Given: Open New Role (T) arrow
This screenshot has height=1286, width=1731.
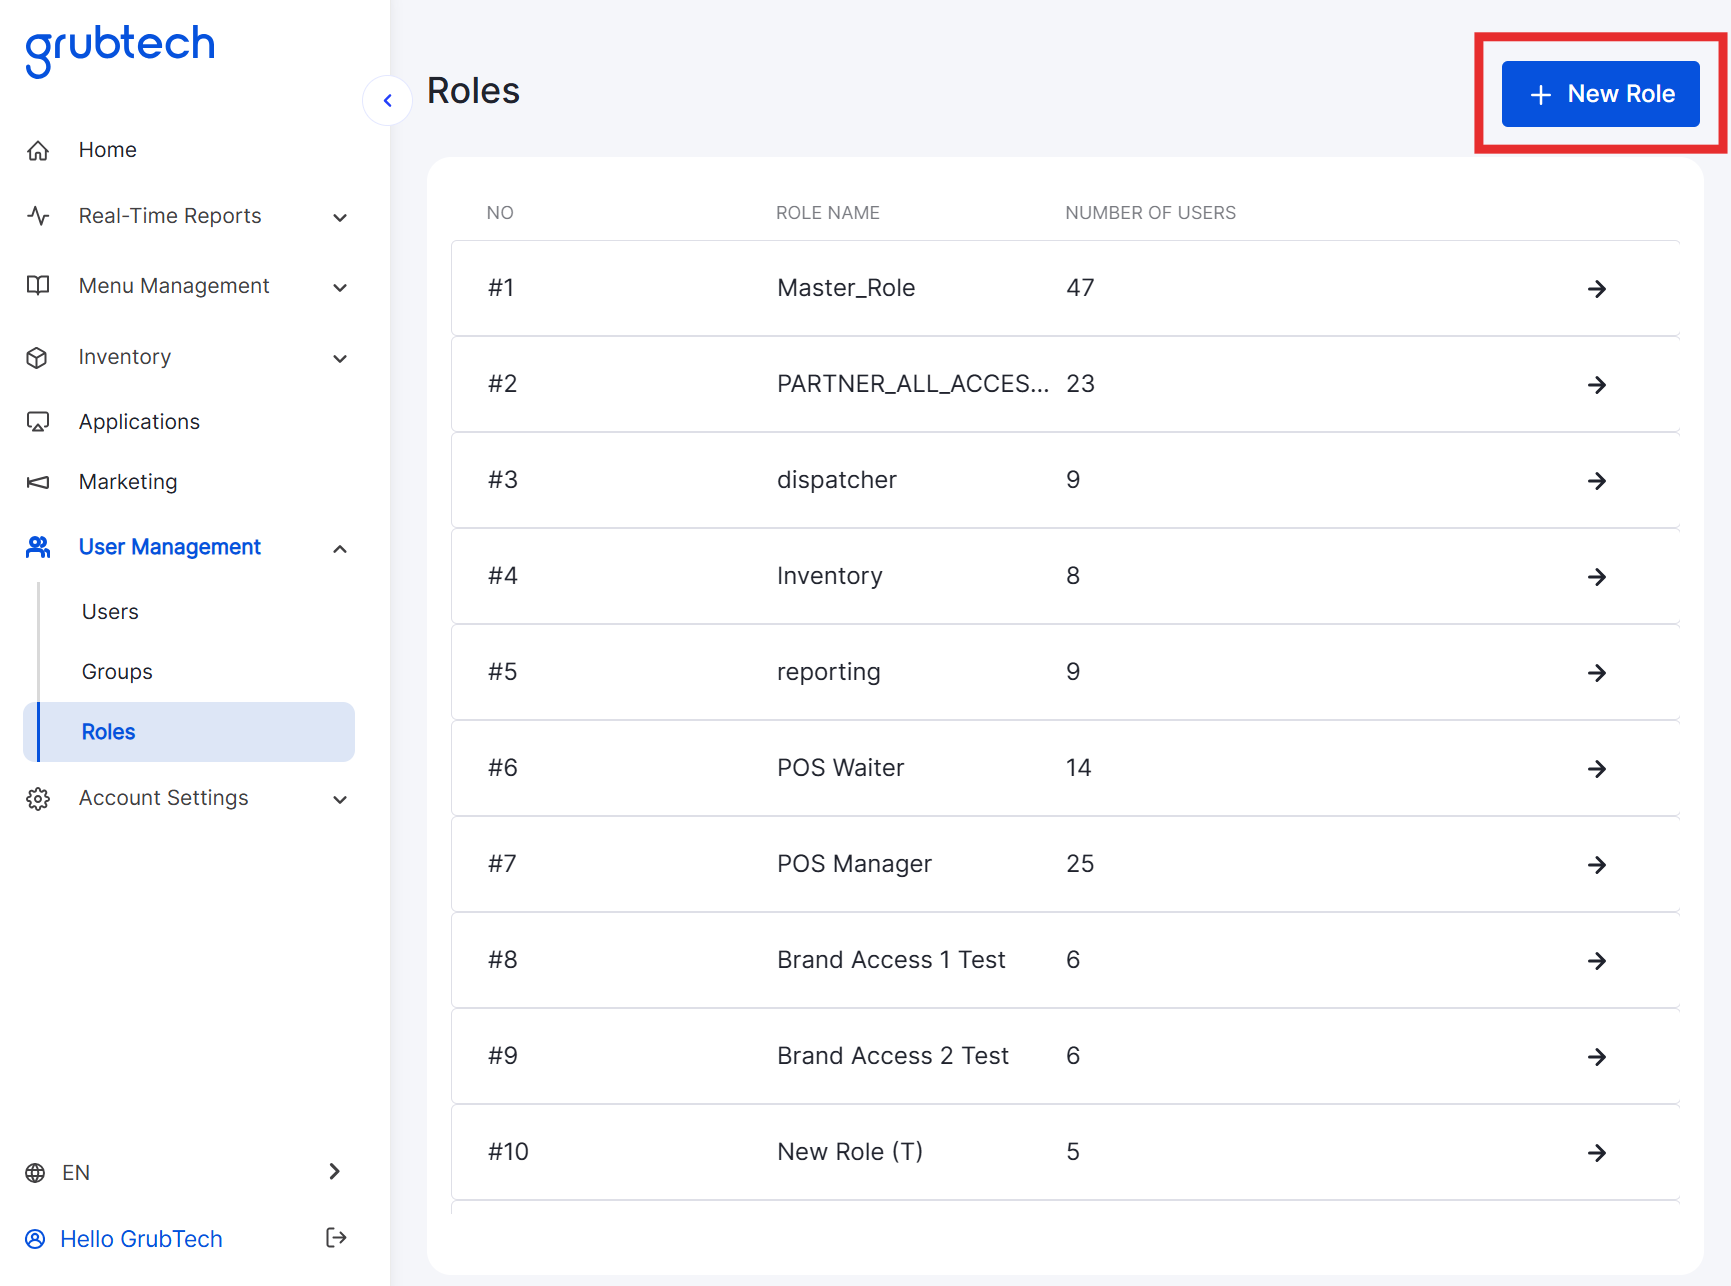Looking at the screenshot, I should (x=1597, y=1153).
